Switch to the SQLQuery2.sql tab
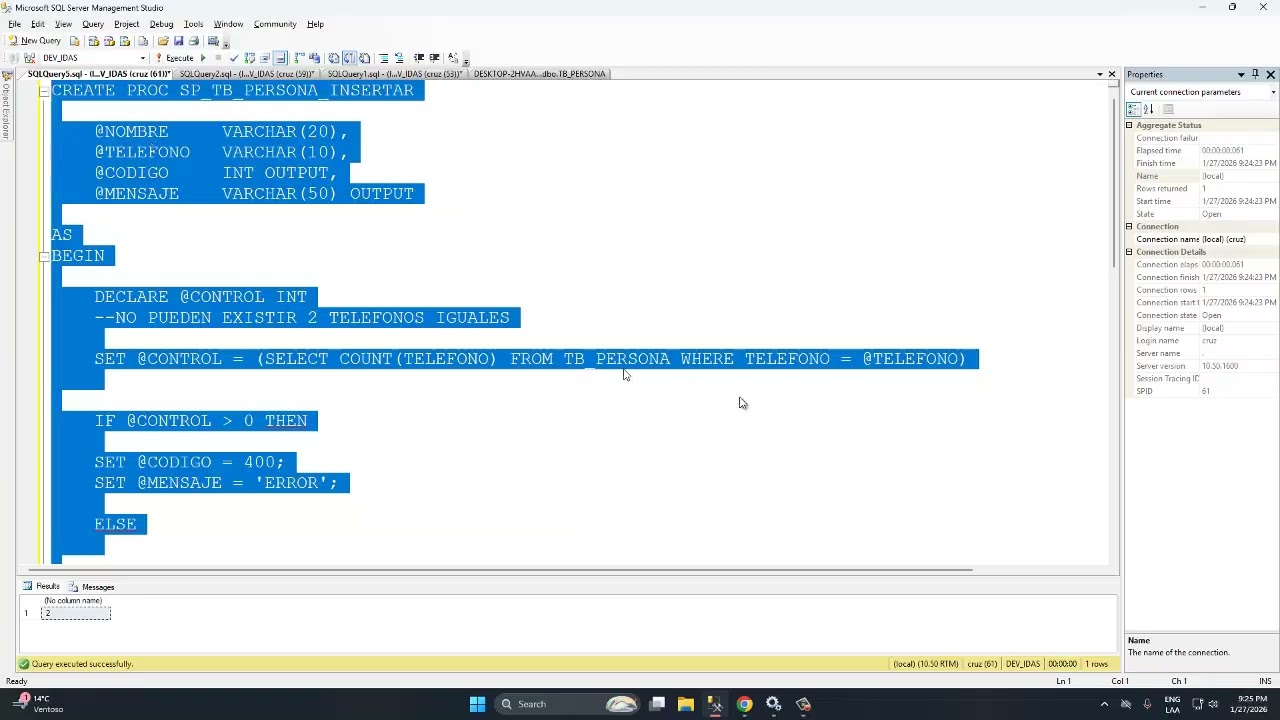This screenshot has width=1280, height=720. click(247, 74)
